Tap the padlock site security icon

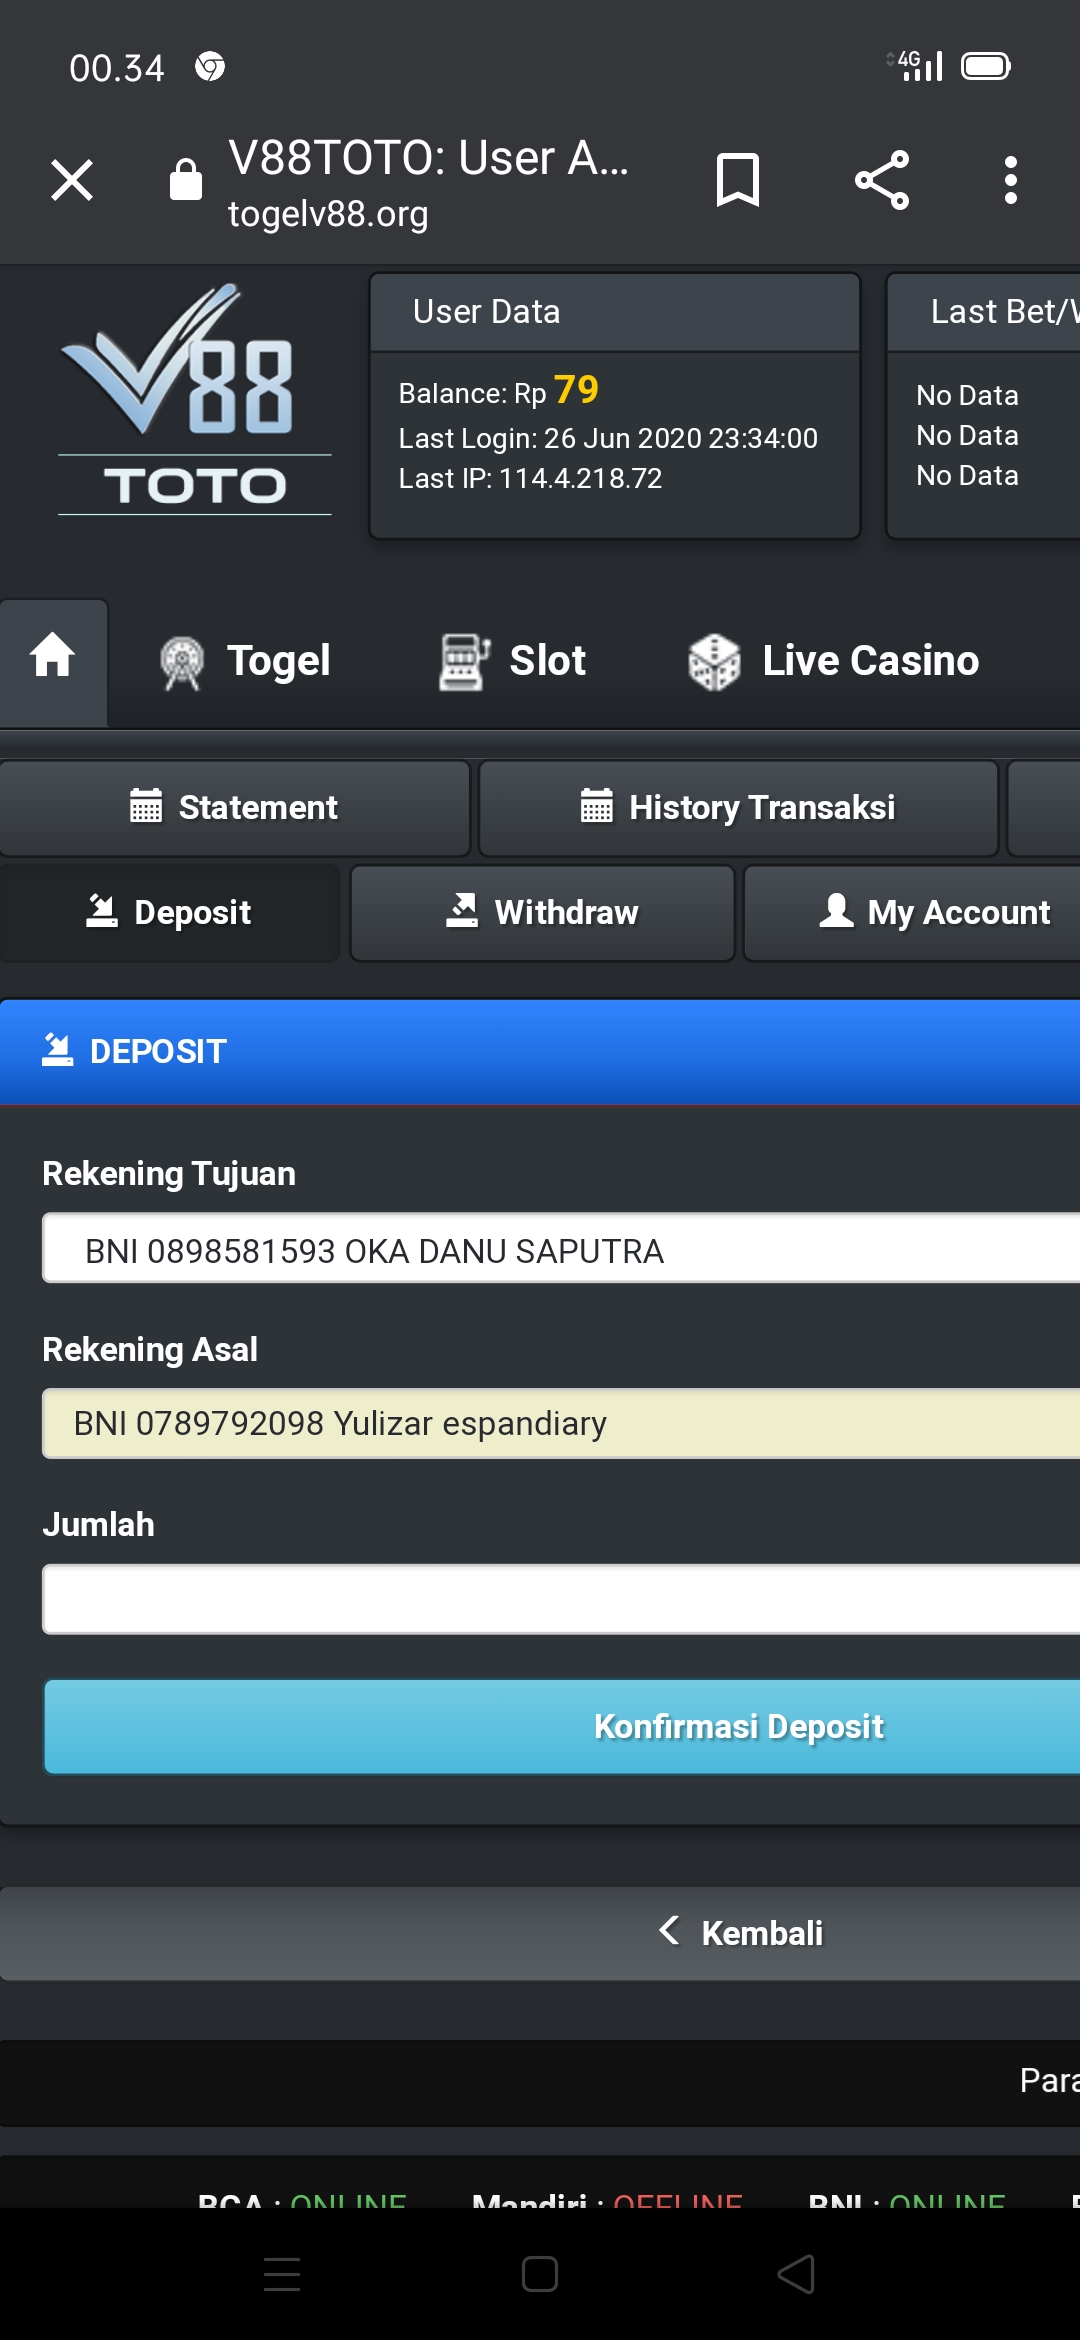(x=186, y=180)
